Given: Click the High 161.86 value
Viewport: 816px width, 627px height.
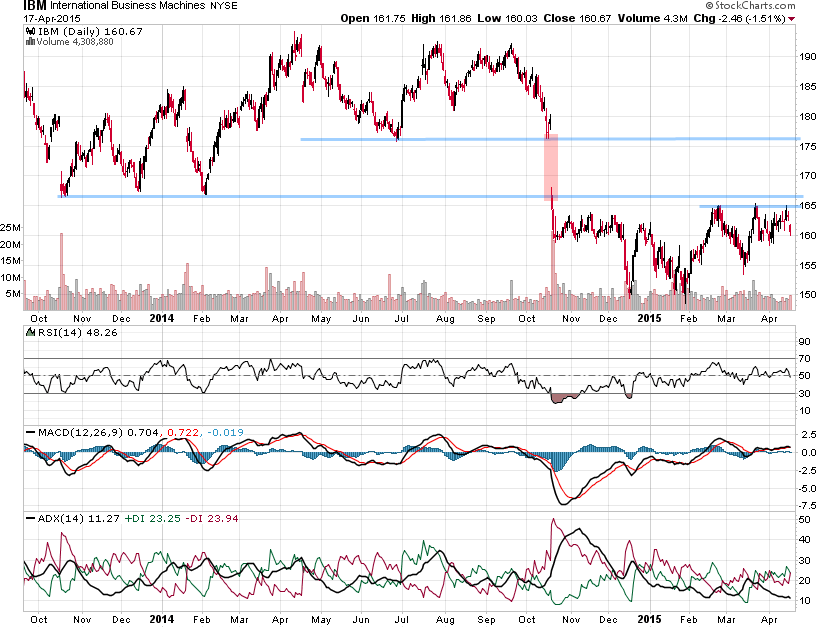Looking at the screenshot, I should 441,18.
